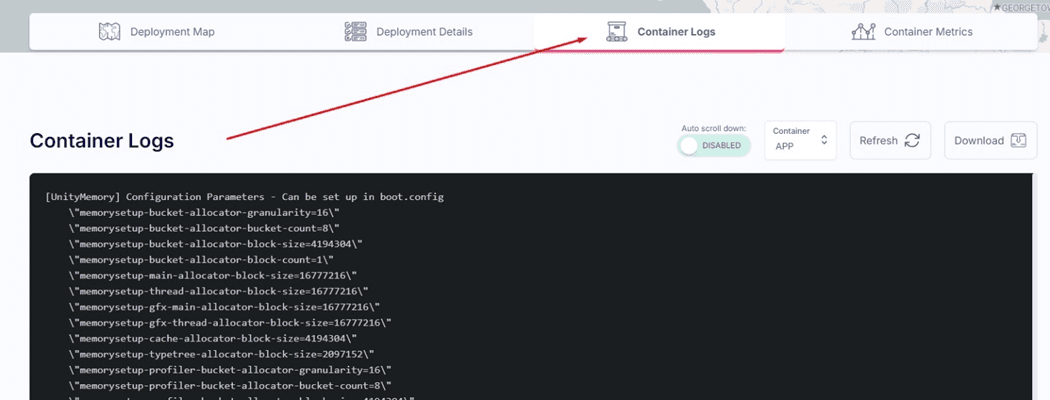Click the "memorysetup-cache-allocator-block-size=4194304" log line
1050x400 pixels.
pyautogui.click(x=212, y=338)
